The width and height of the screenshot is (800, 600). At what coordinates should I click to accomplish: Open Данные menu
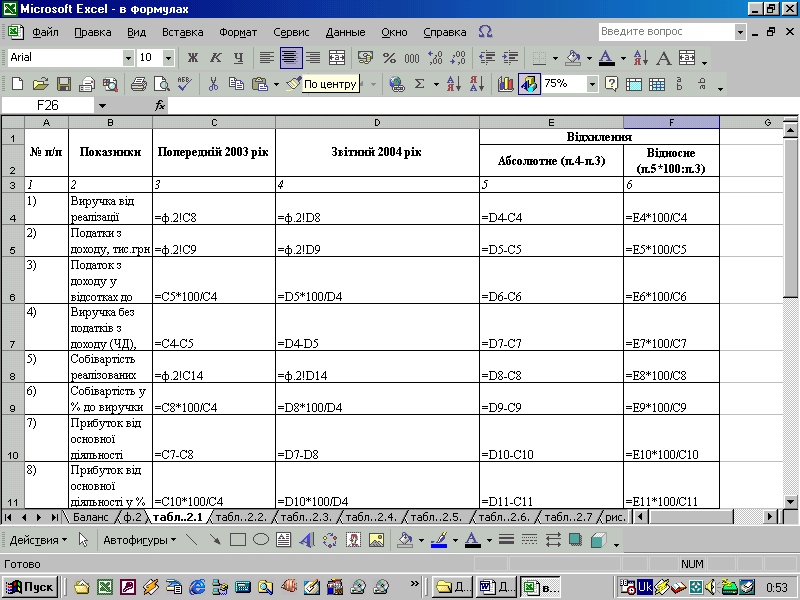pos(345,32)
